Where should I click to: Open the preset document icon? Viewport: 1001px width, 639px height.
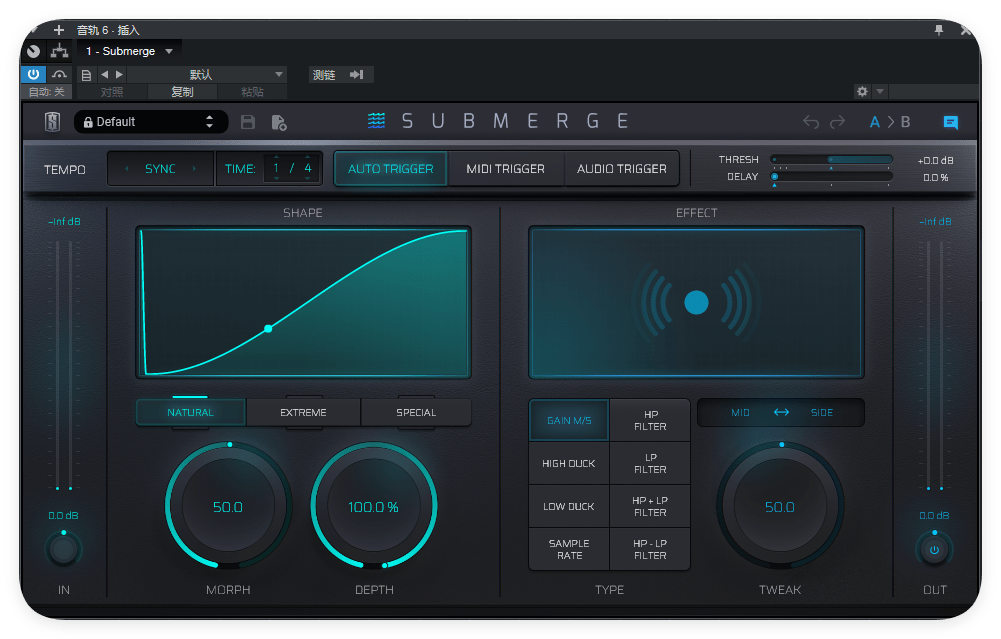pyautogui.click(x=86, y=75)
